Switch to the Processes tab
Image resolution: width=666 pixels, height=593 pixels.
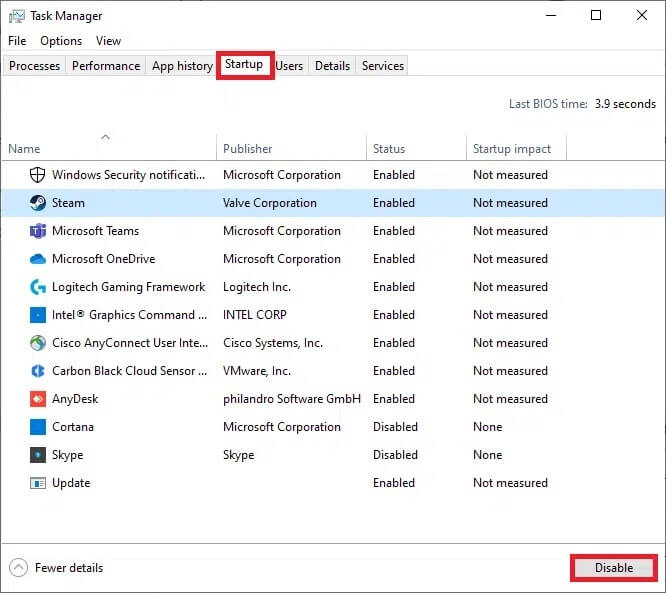point(34,66)
